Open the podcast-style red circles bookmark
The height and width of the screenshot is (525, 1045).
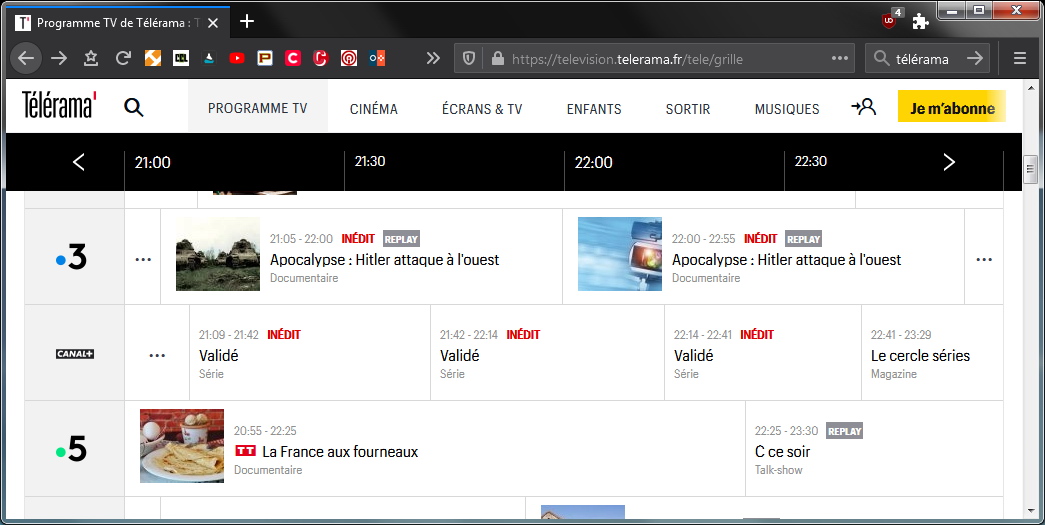tap(349, 58)
